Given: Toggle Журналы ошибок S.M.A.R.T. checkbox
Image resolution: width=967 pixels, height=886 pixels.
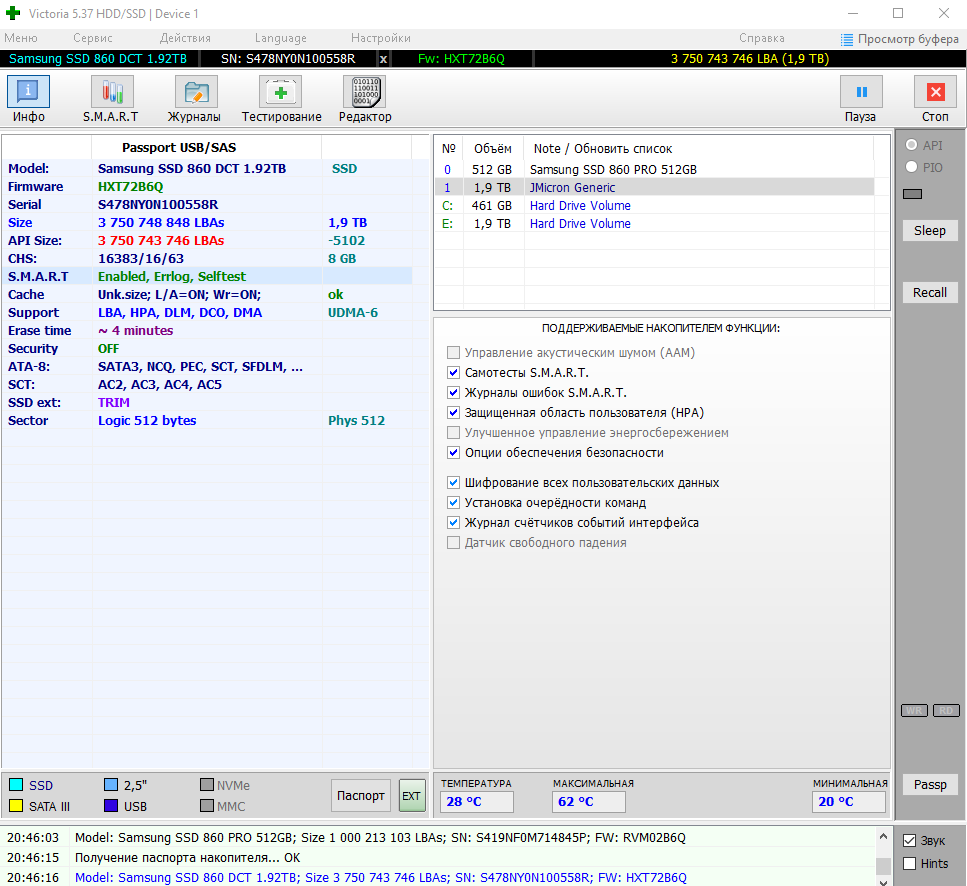Looking at the screenshot, I should pyautogui.click(x=453, y=393).
